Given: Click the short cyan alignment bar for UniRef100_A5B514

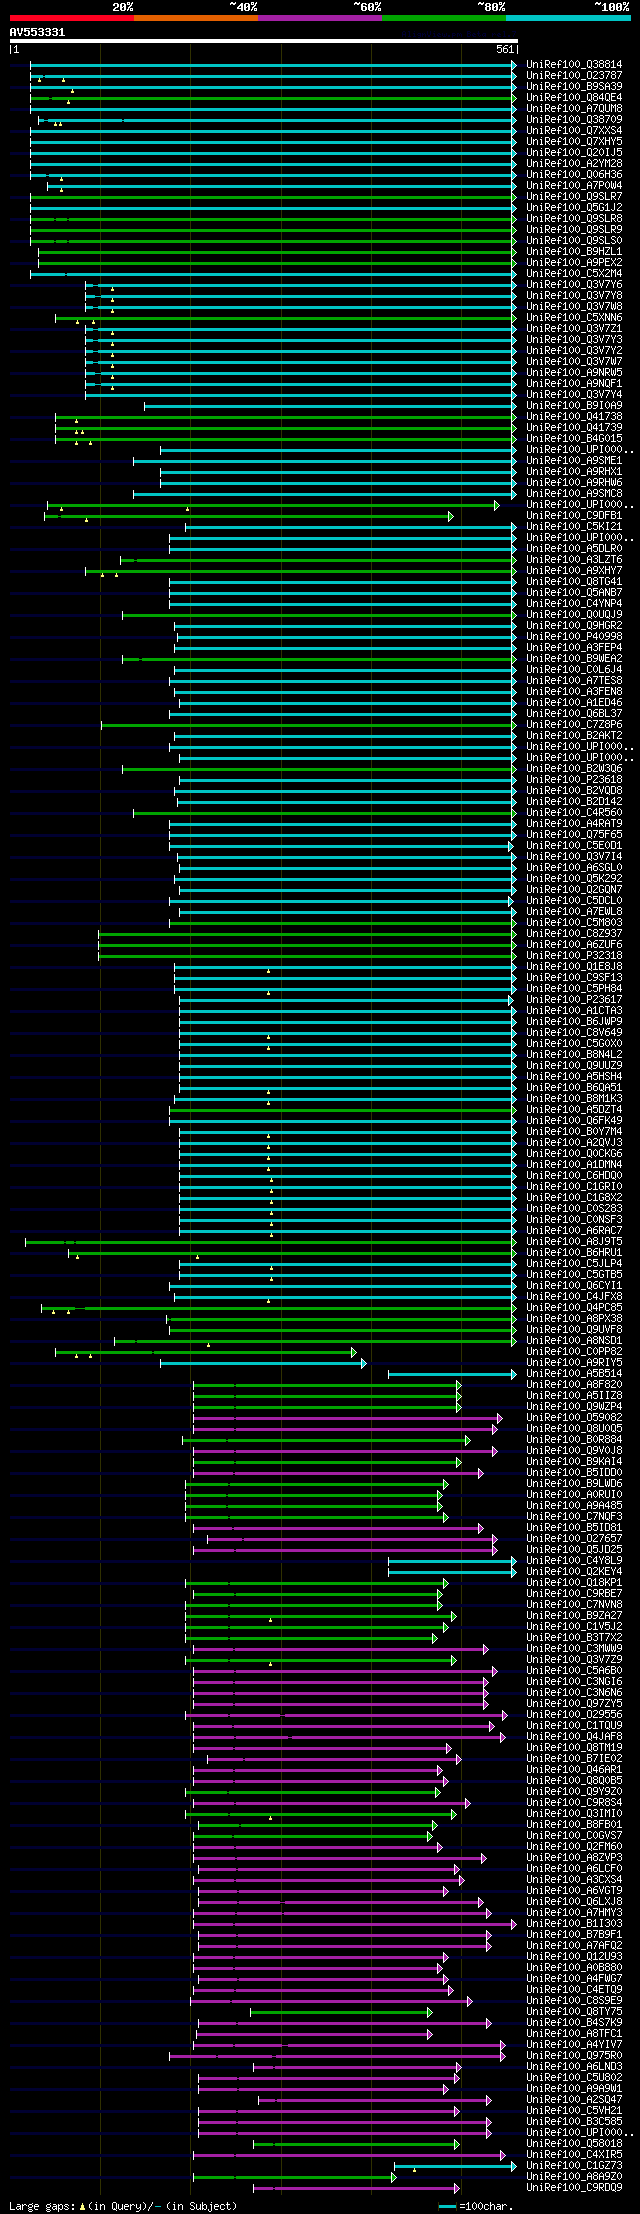Looking at the screenshot, I should coord(452,1374).
